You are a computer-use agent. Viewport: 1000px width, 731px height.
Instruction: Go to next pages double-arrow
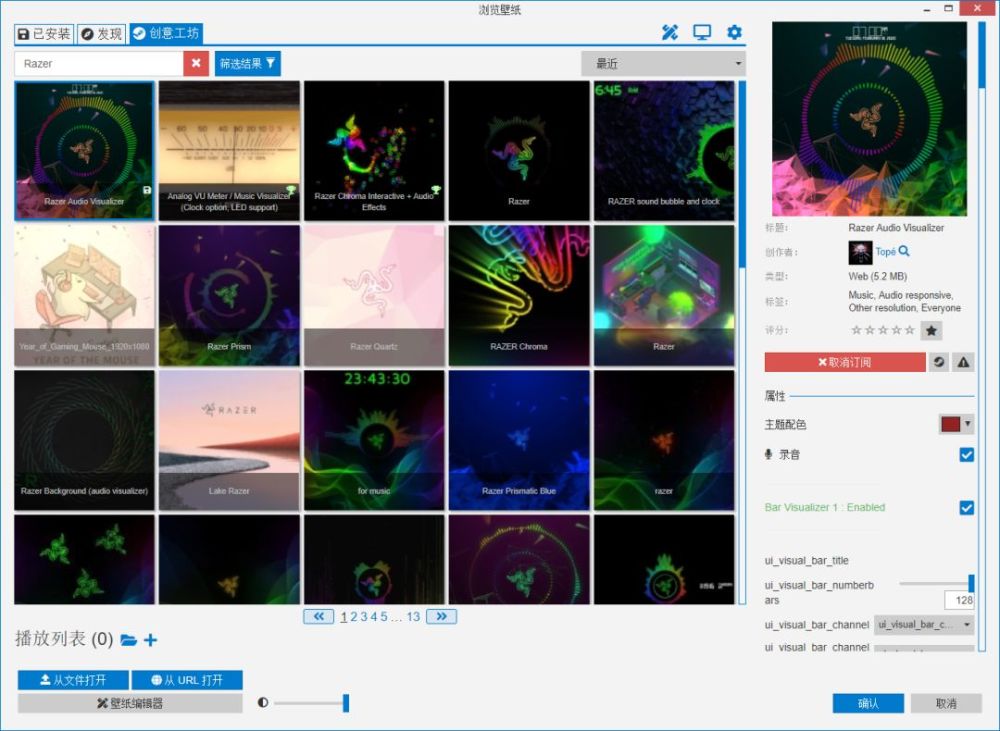[x=441, y=616]
